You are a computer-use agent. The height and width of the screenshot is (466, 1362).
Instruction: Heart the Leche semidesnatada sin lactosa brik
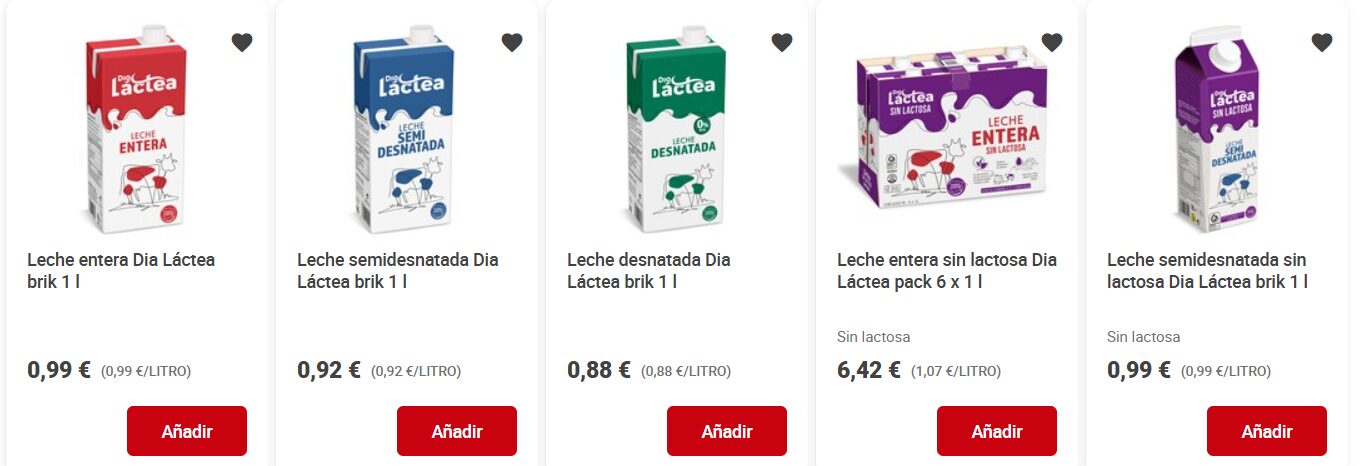1322,42
